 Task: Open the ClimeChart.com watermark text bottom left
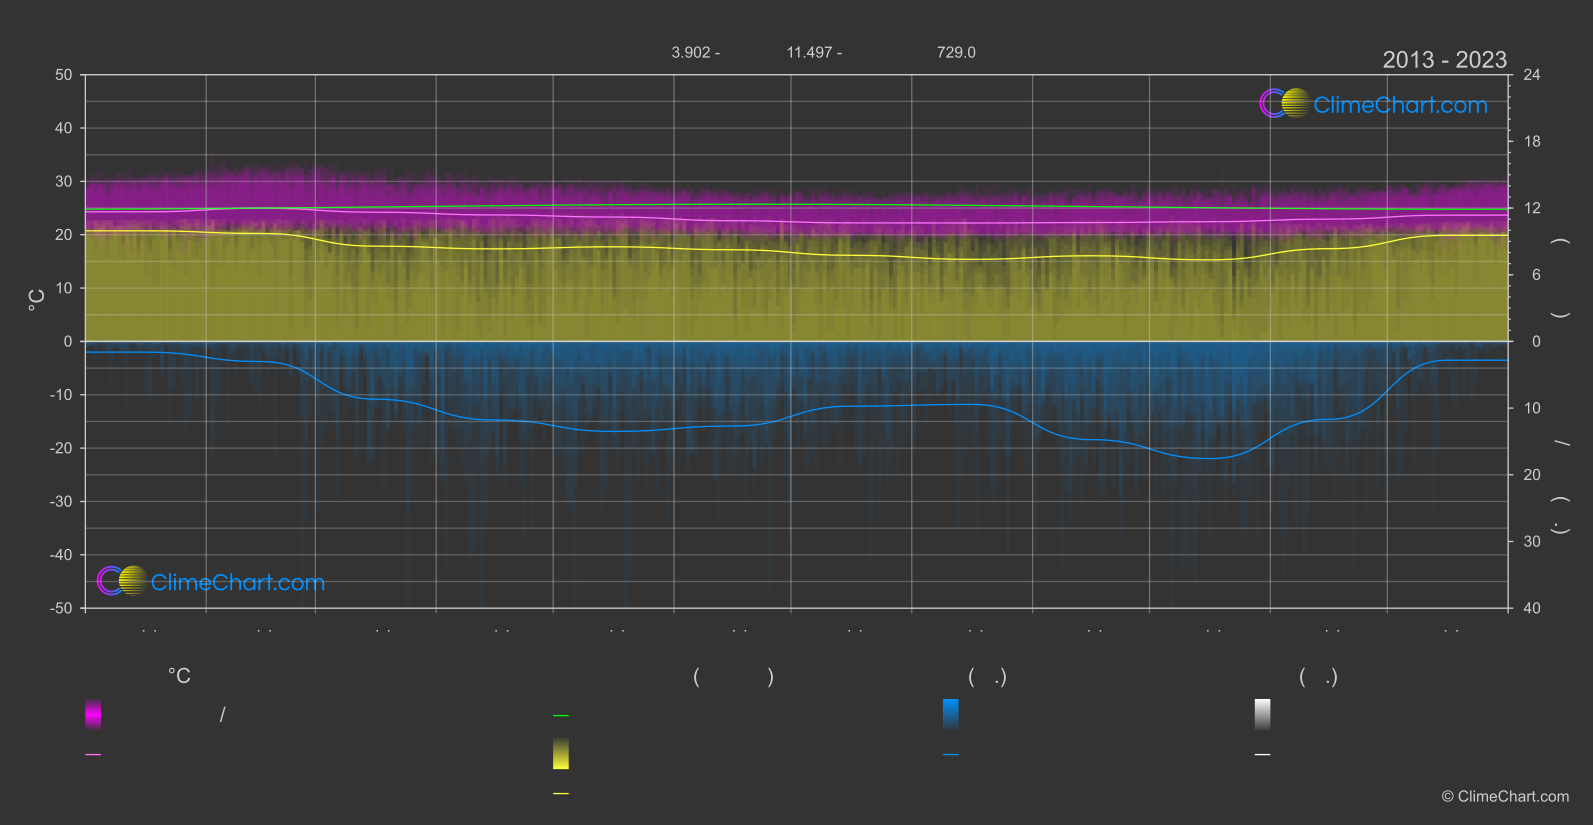coord(238,583)
